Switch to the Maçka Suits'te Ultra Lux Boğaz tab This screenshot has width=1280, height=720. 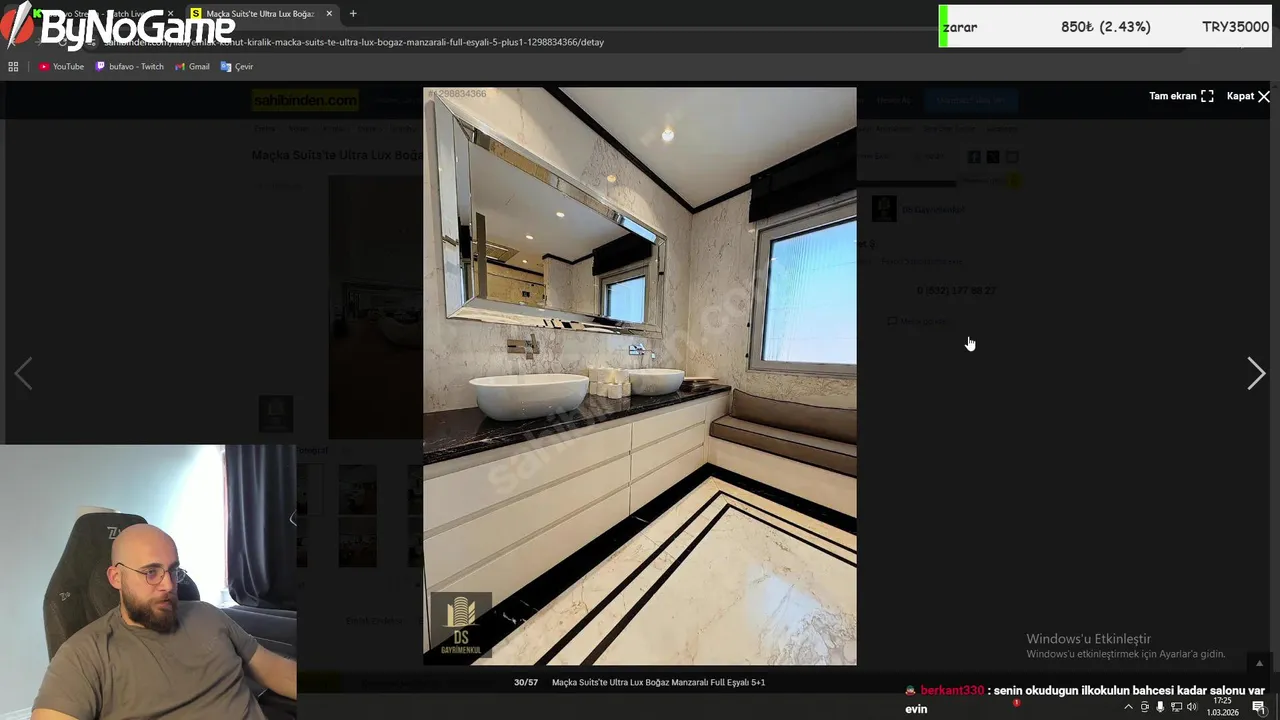(262, 14)
